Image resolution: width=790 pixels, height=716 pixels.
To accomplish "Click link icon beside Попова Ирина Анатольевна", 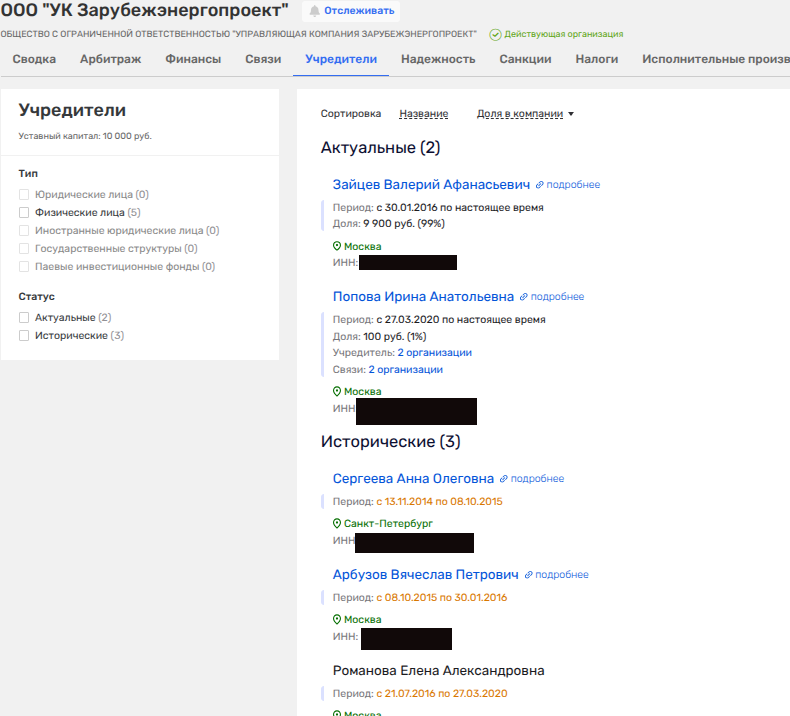I will 524,297.
